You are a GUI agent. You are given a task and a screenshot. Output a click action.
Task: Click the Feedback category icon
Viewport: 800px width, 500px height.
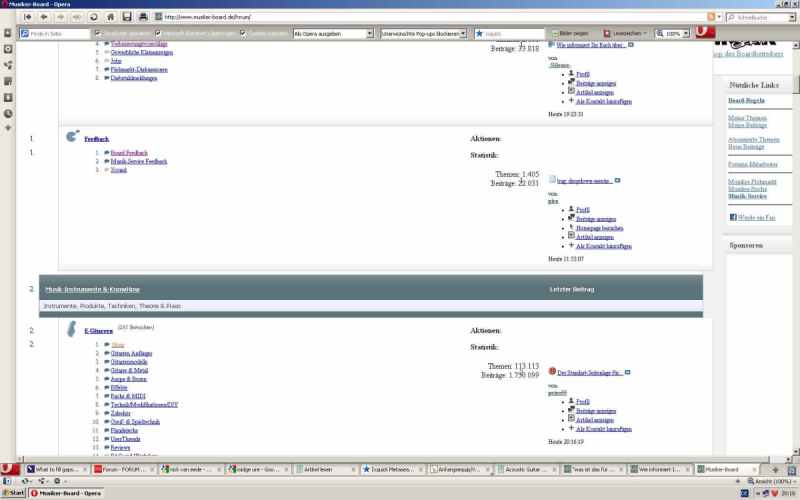coord(73,136)
